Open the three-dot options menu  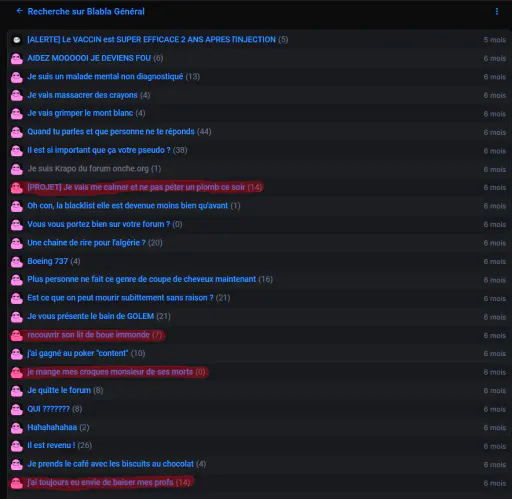click(497, 12)
